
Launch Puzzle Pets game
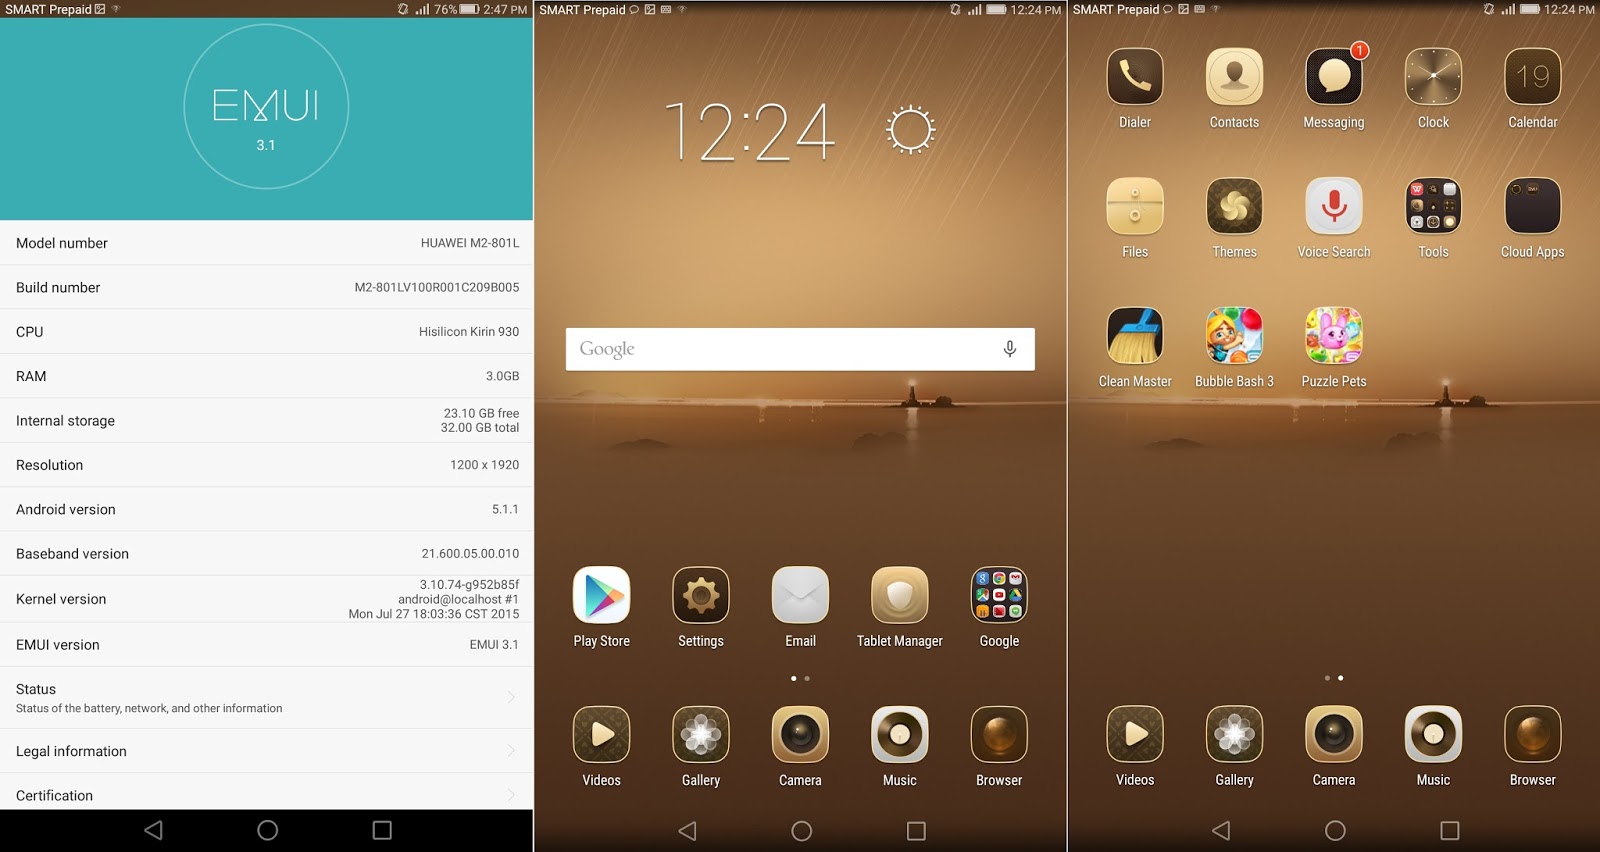1334,336
